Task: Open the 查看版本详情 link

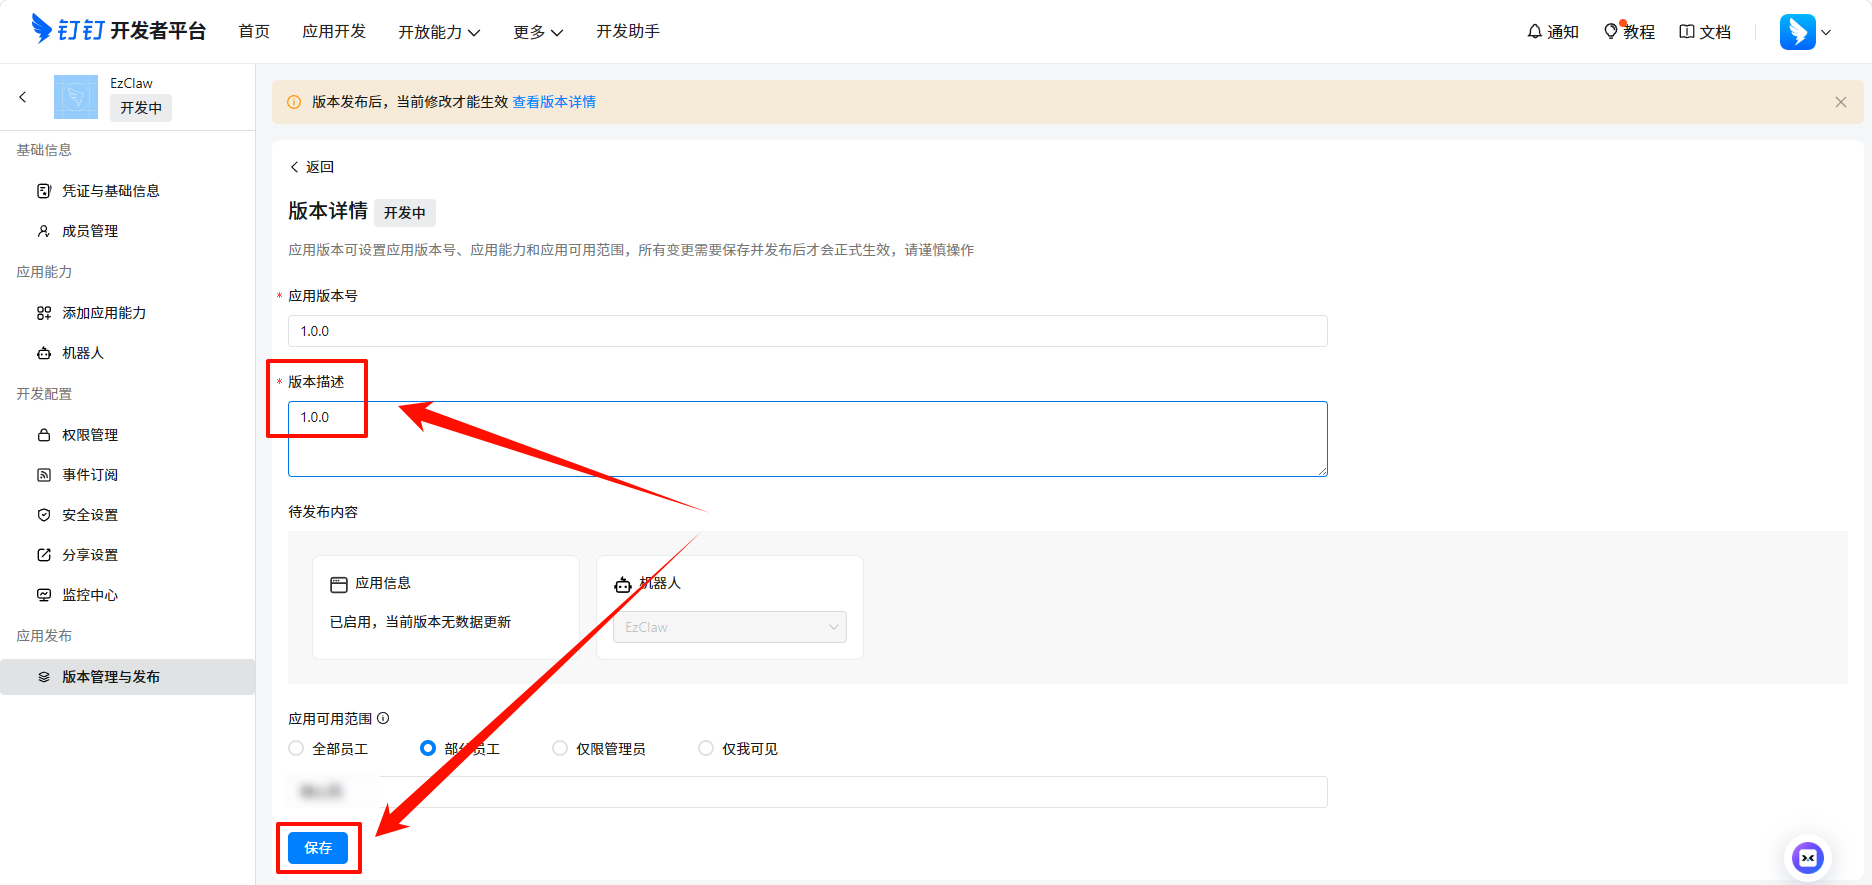Action: pos(554,102)
